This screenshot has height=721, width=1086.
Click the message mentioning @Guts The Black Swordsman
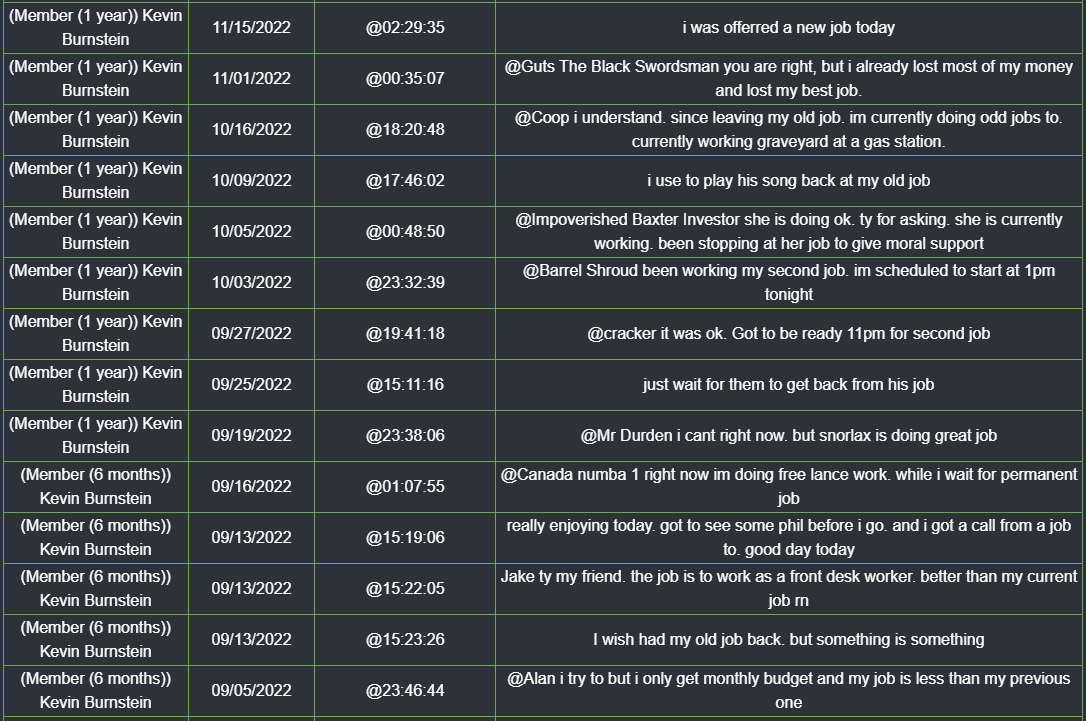(x=788, y=78)
